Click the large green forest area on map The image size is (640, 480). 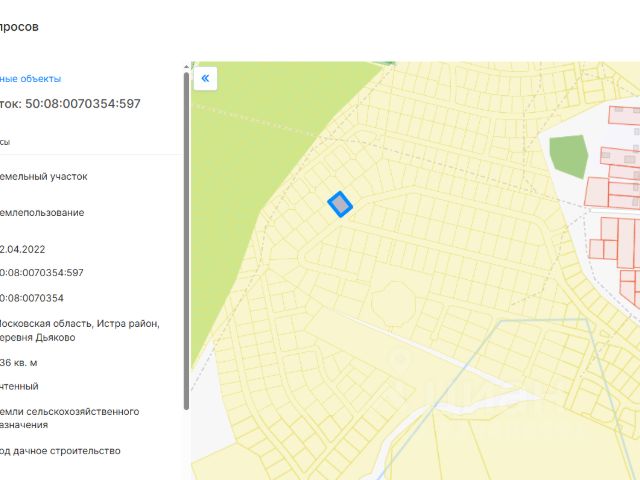click(260, 180)
